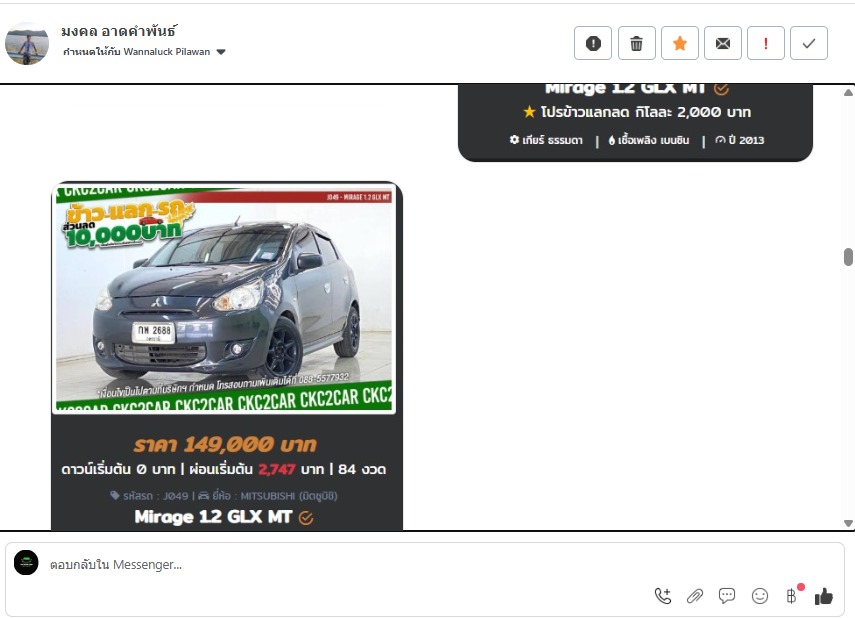This screenshot has width=855, height=618.
Task: Open contact profile photo of มงคล อาดคำพันธ์
Action: pos(27,44)
